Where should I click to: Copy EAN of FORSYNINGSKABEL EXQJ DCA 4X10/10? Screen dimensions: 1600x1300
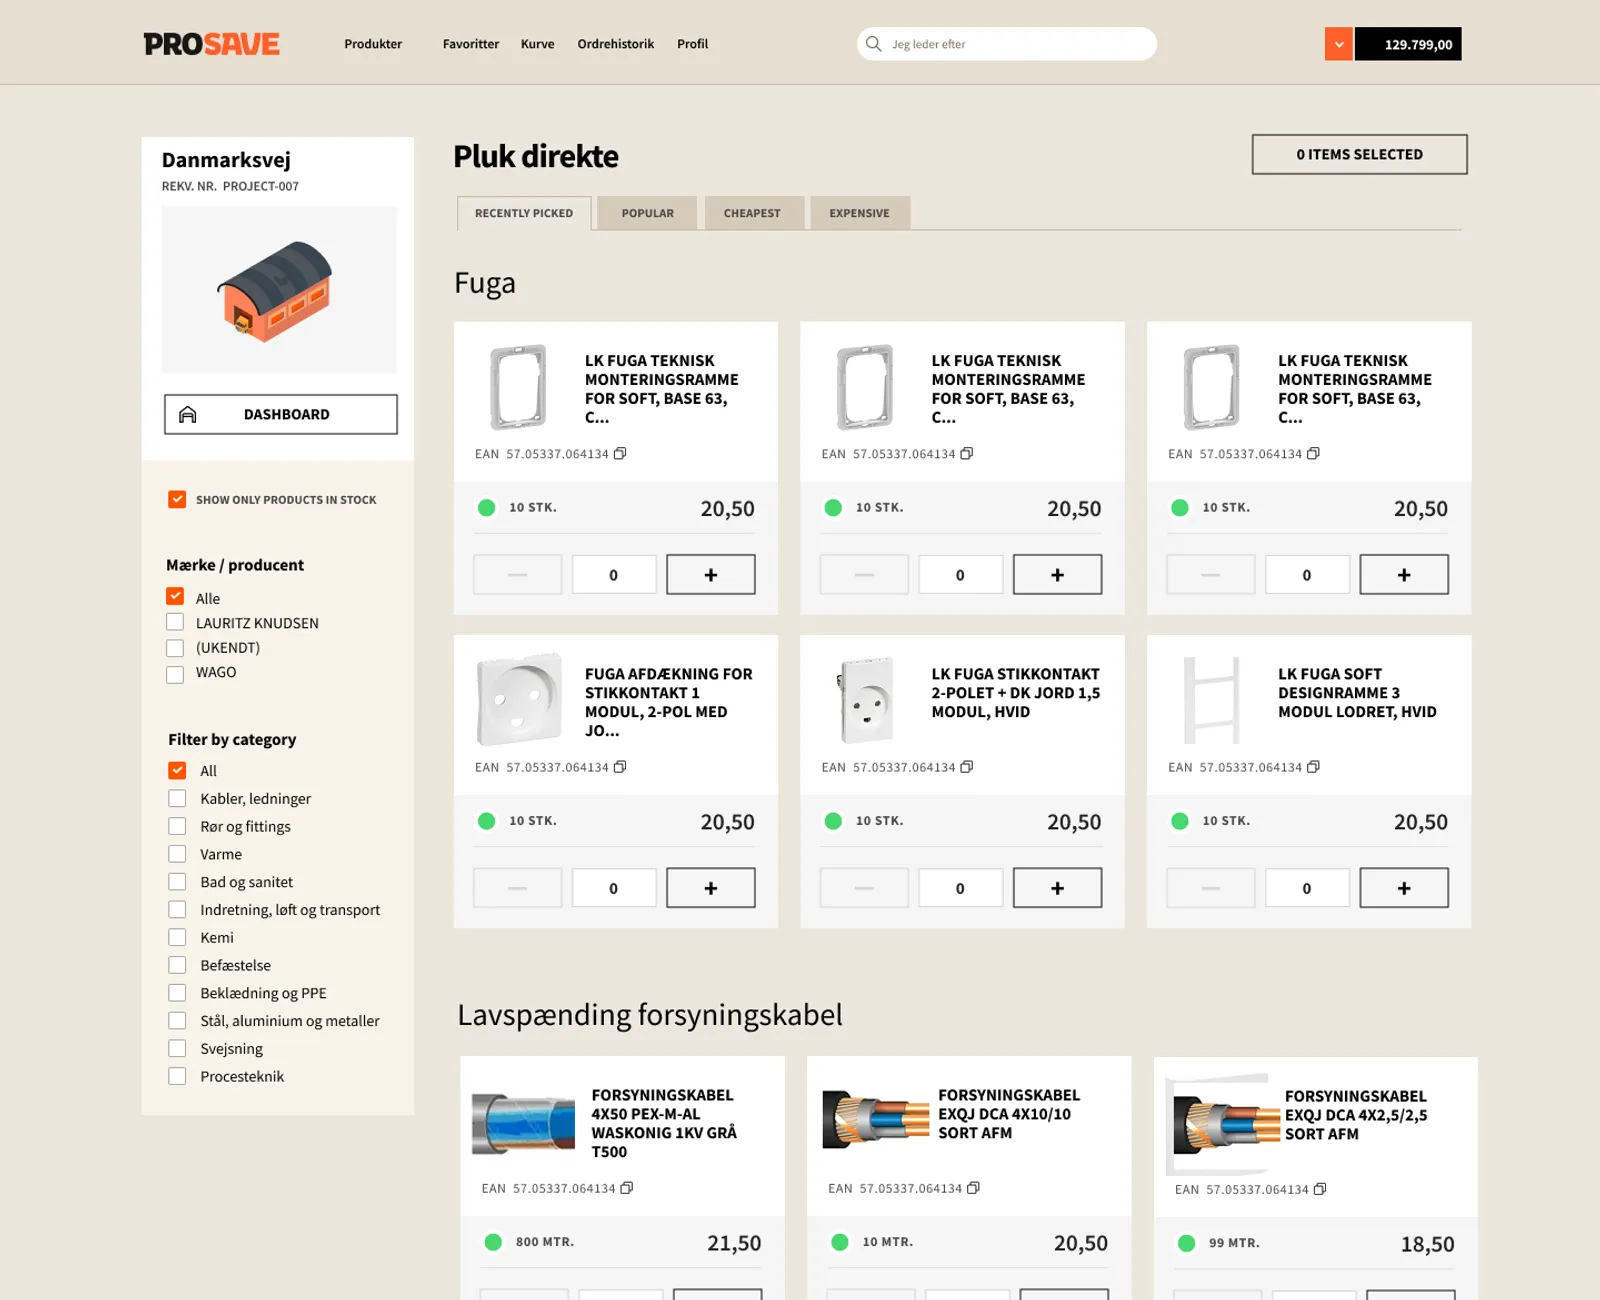(x=974, y=1188)
